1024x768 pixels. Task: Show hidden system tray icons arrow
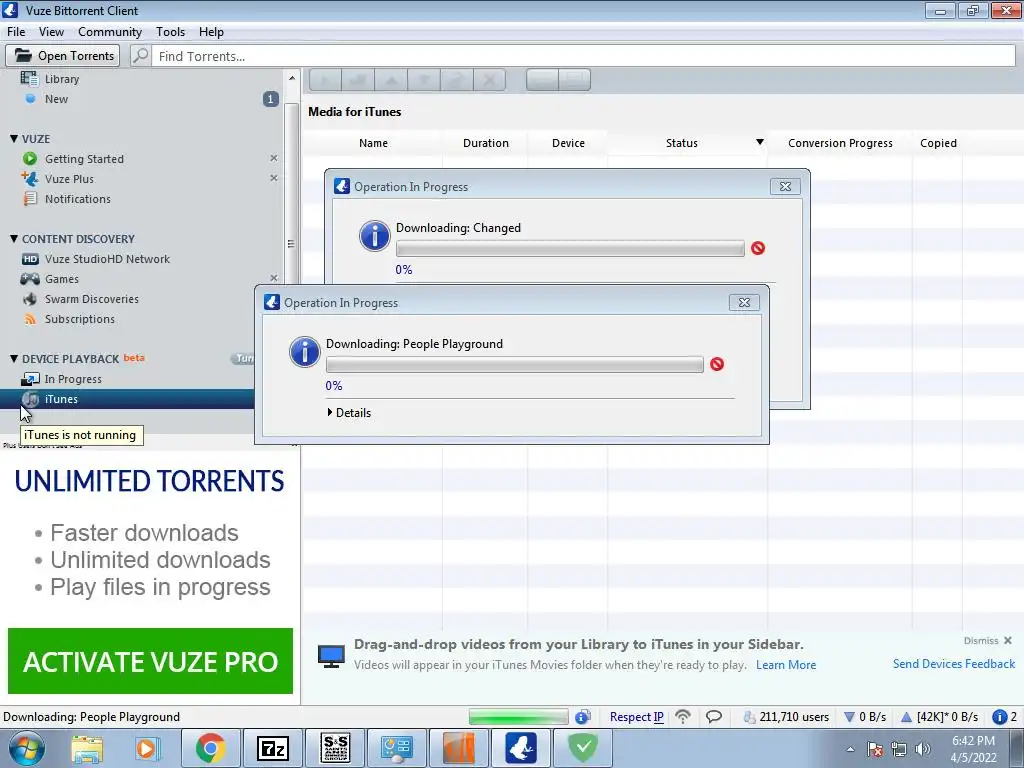pyautogui.click(x=850, y=749)
